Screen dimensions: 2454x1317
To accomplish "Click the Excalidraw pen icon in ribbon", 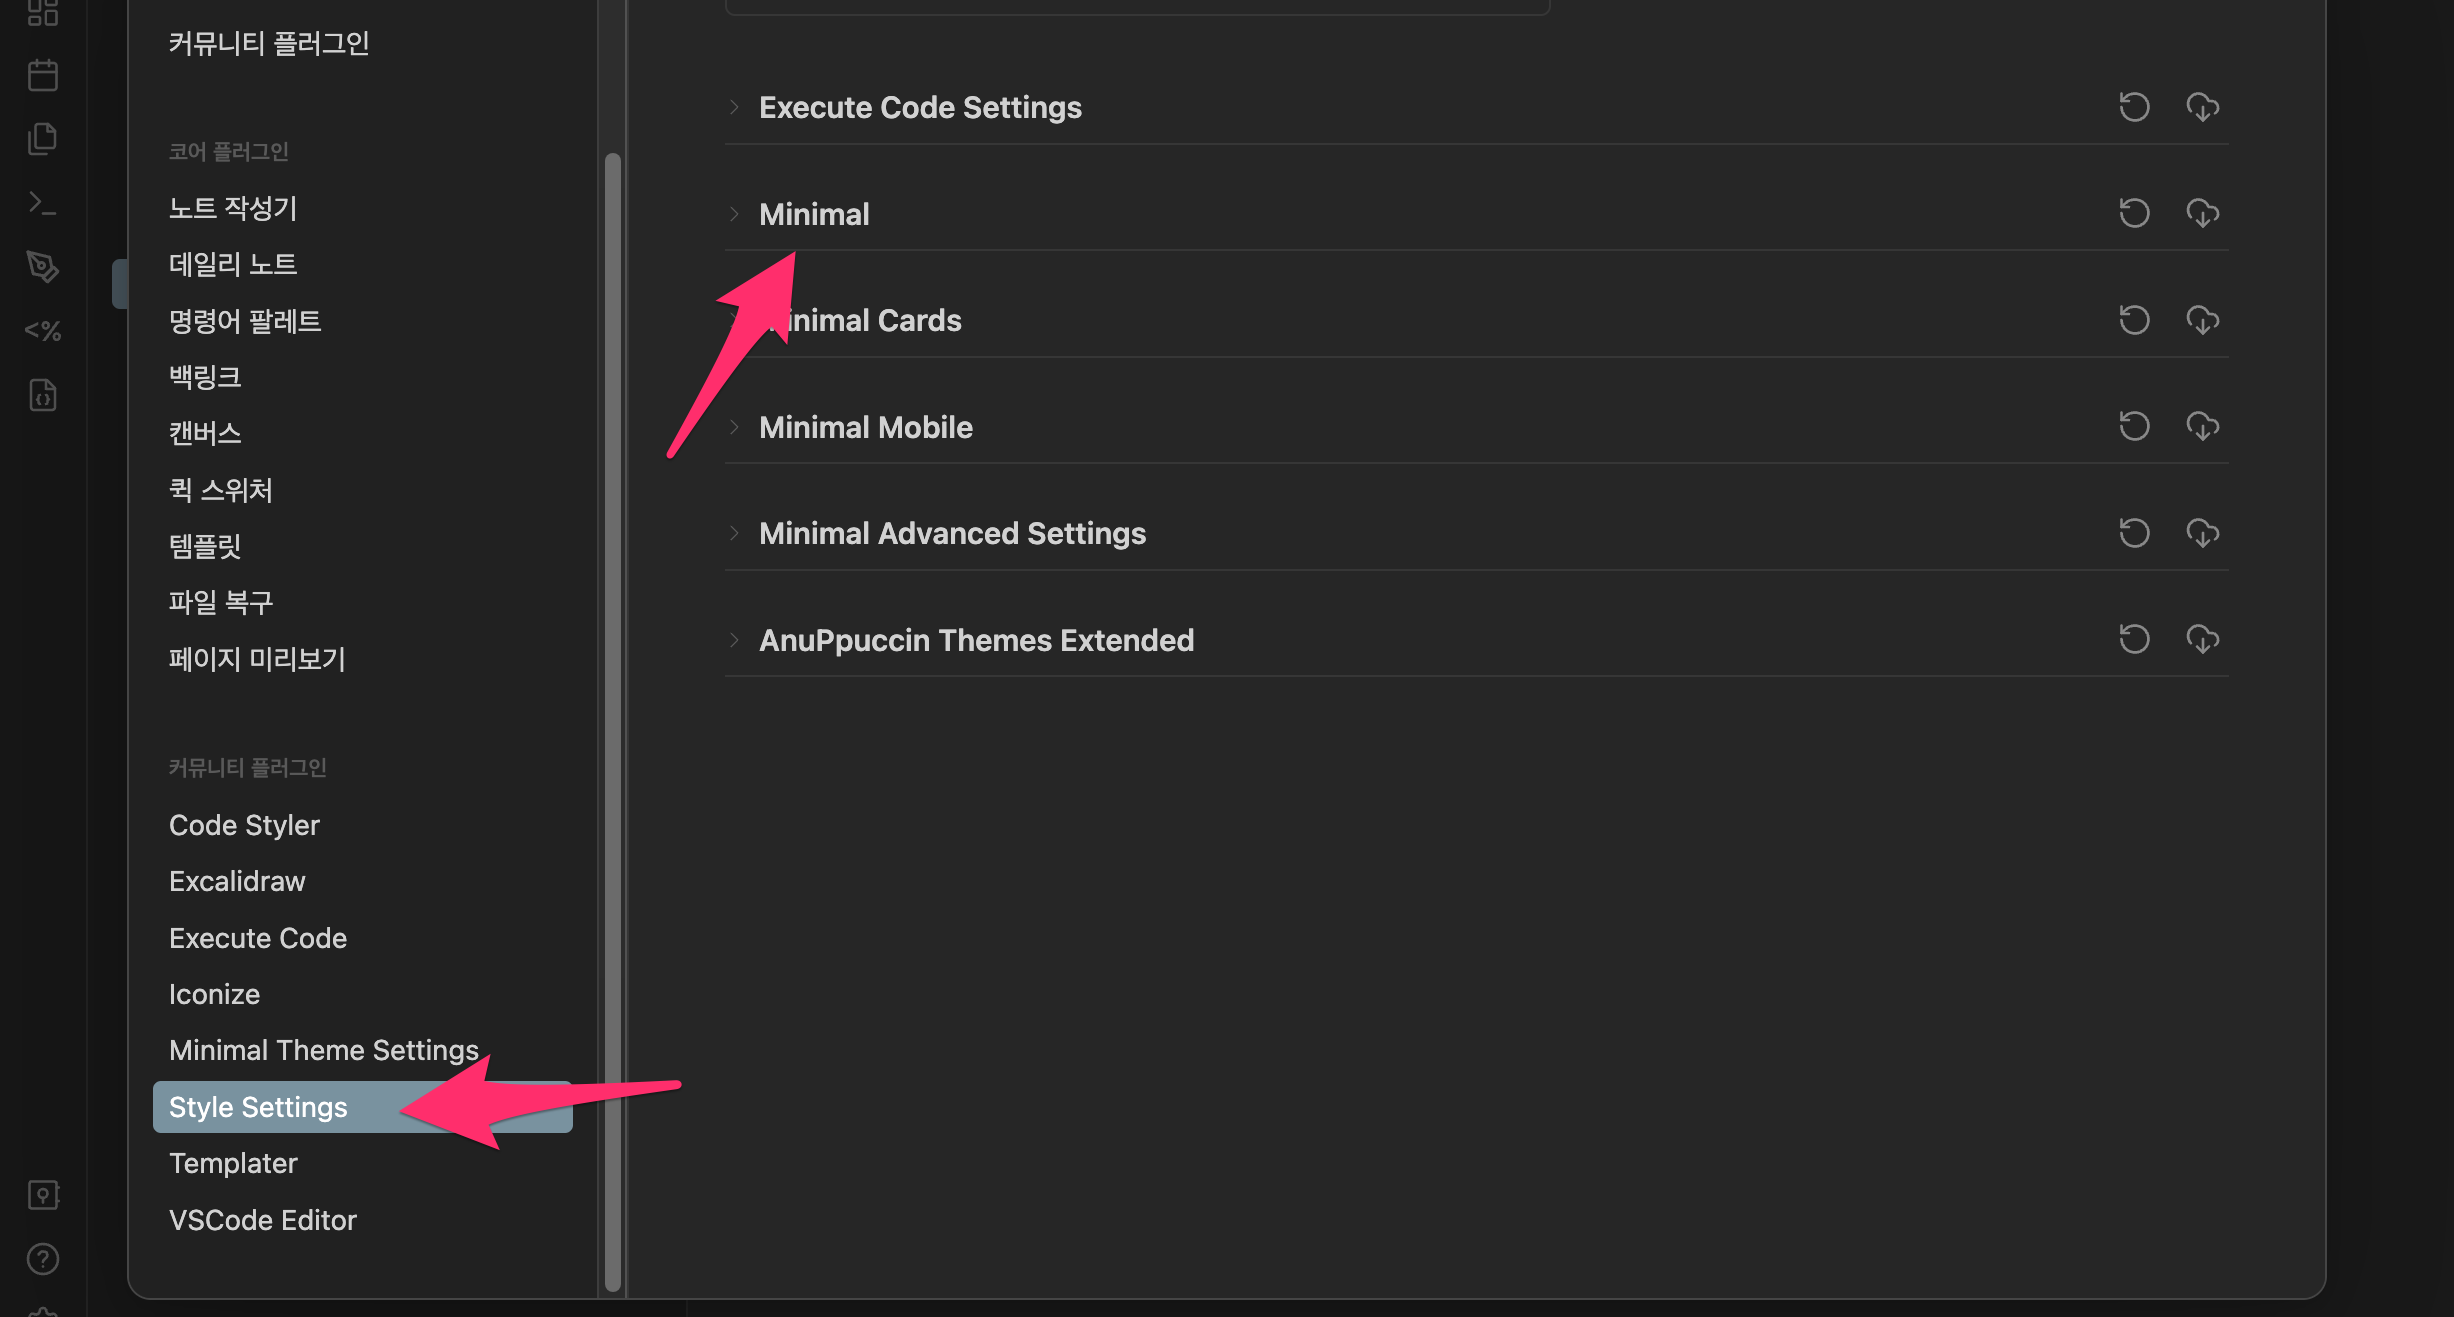I will click(42, 266).
